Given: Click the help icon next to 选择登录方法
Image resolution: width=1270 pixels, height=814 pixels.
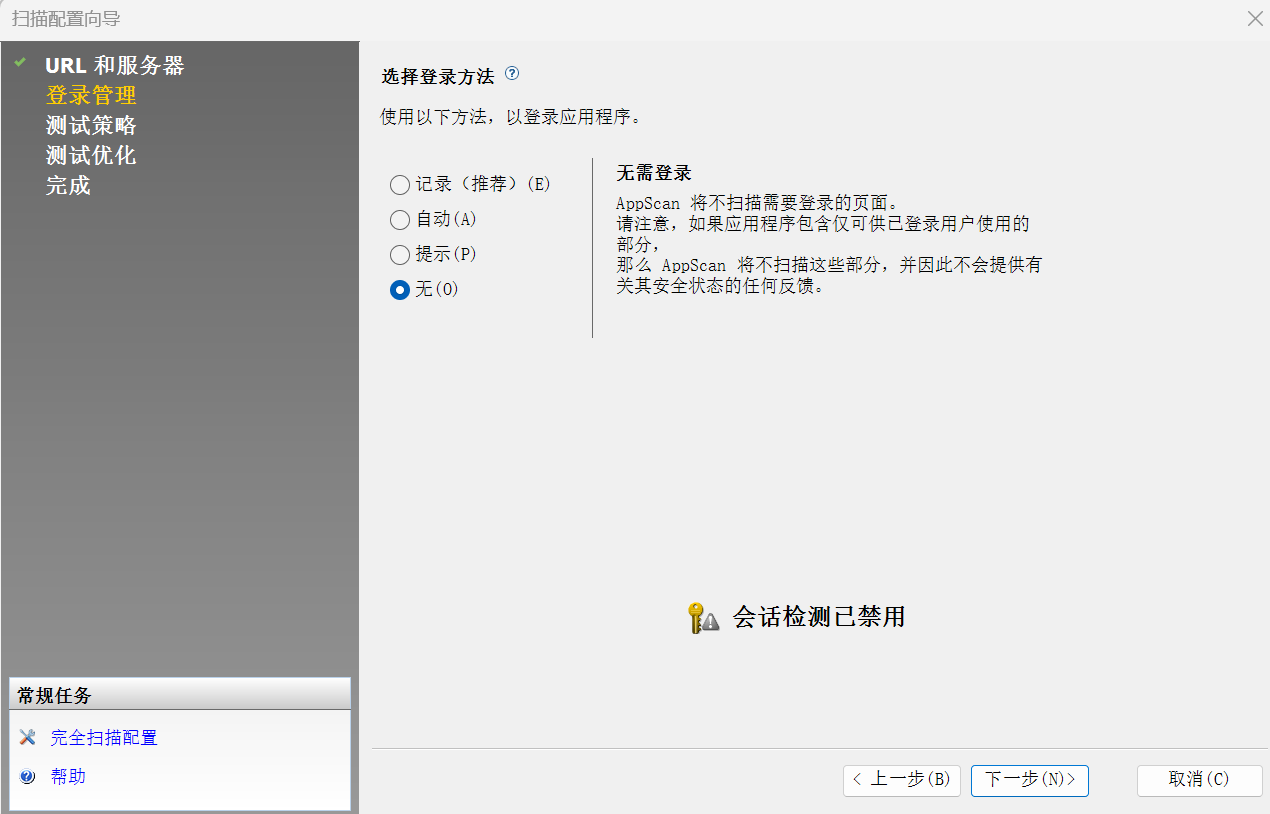Looking at the screenshot, I should [512, 73].
